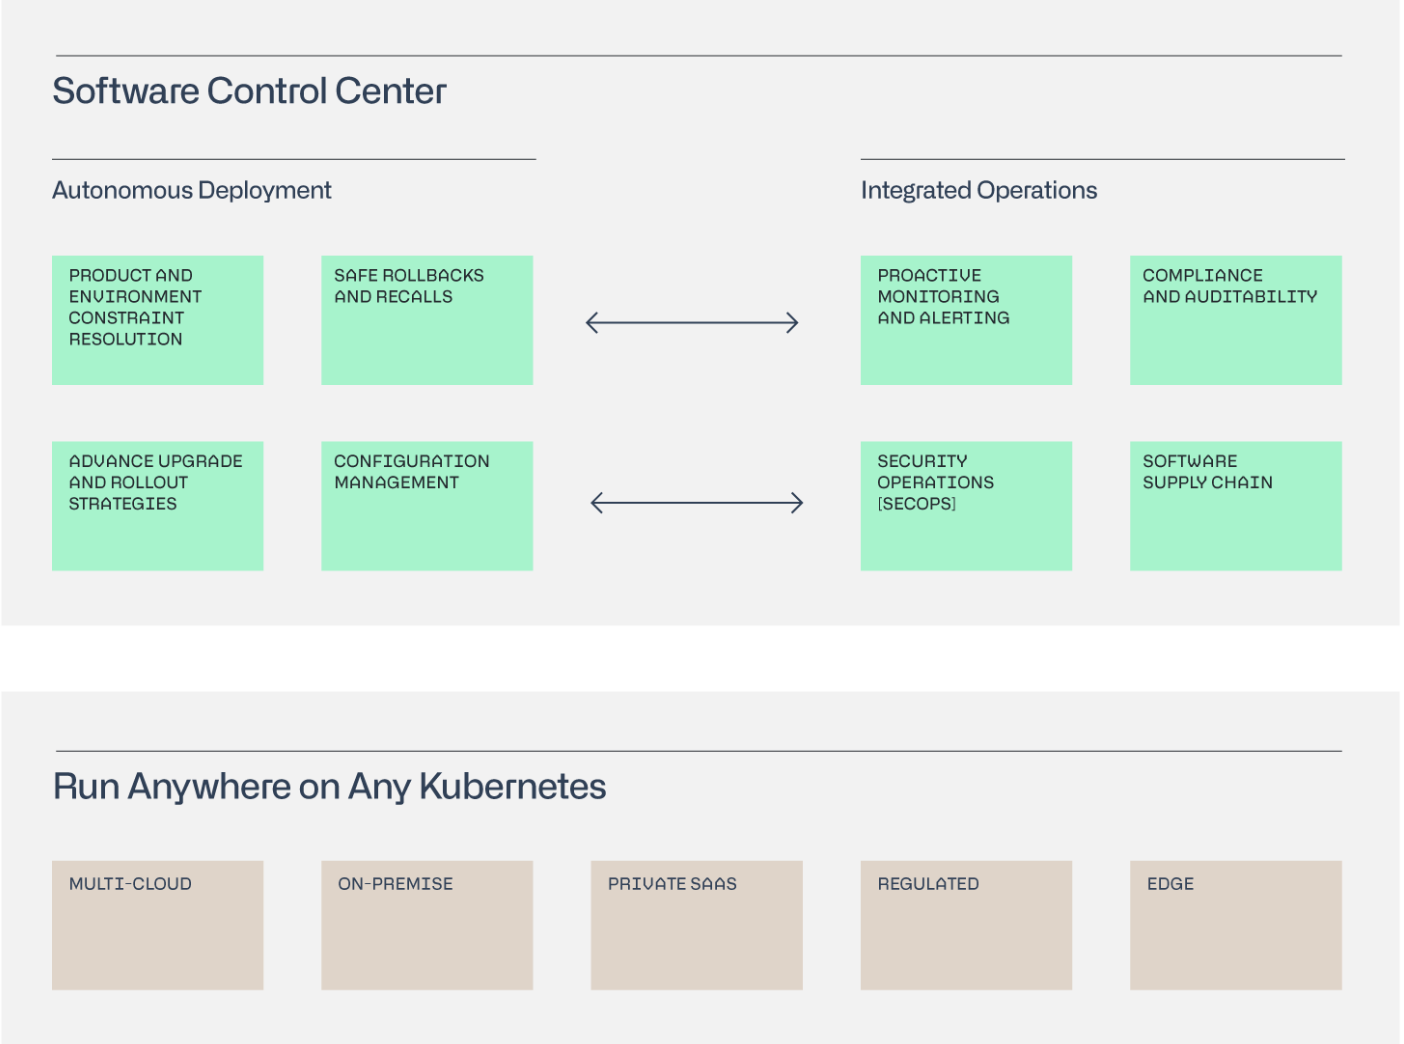Enable the On-Premise deployment option
Screen dimensions: 1404x1044
426,924
